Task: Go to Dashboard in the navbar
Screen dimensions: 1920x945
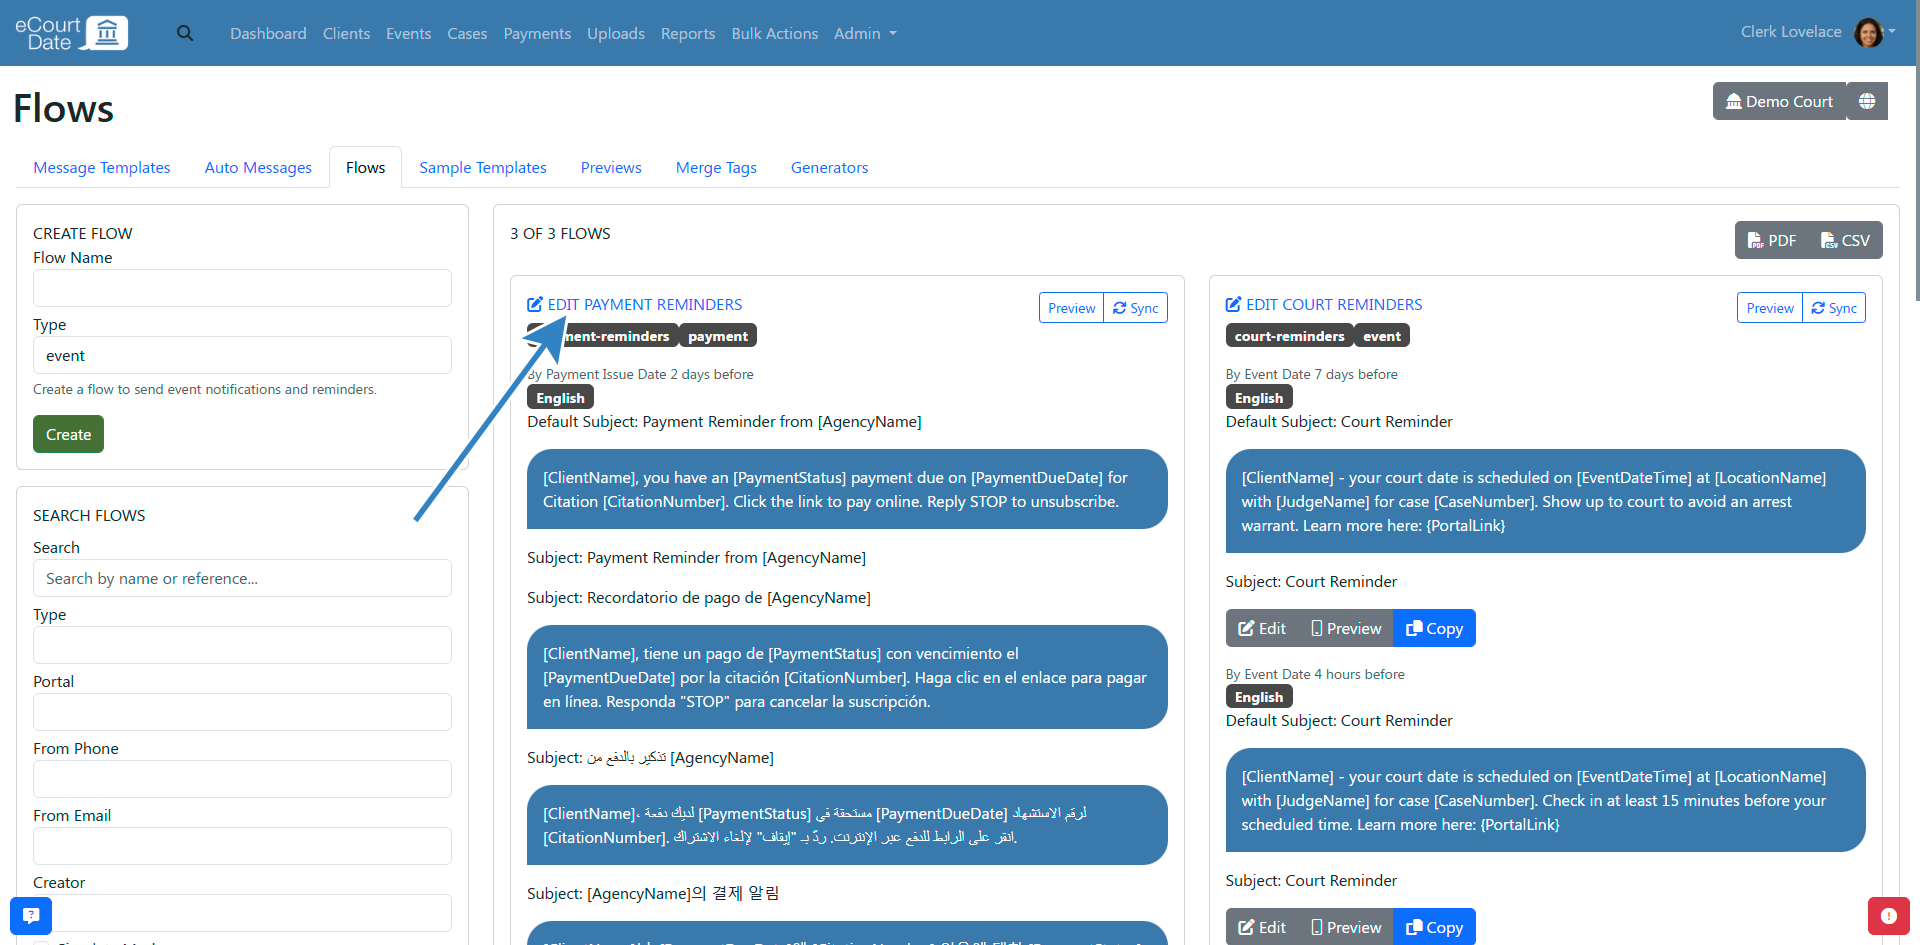Action: point(268,33)
